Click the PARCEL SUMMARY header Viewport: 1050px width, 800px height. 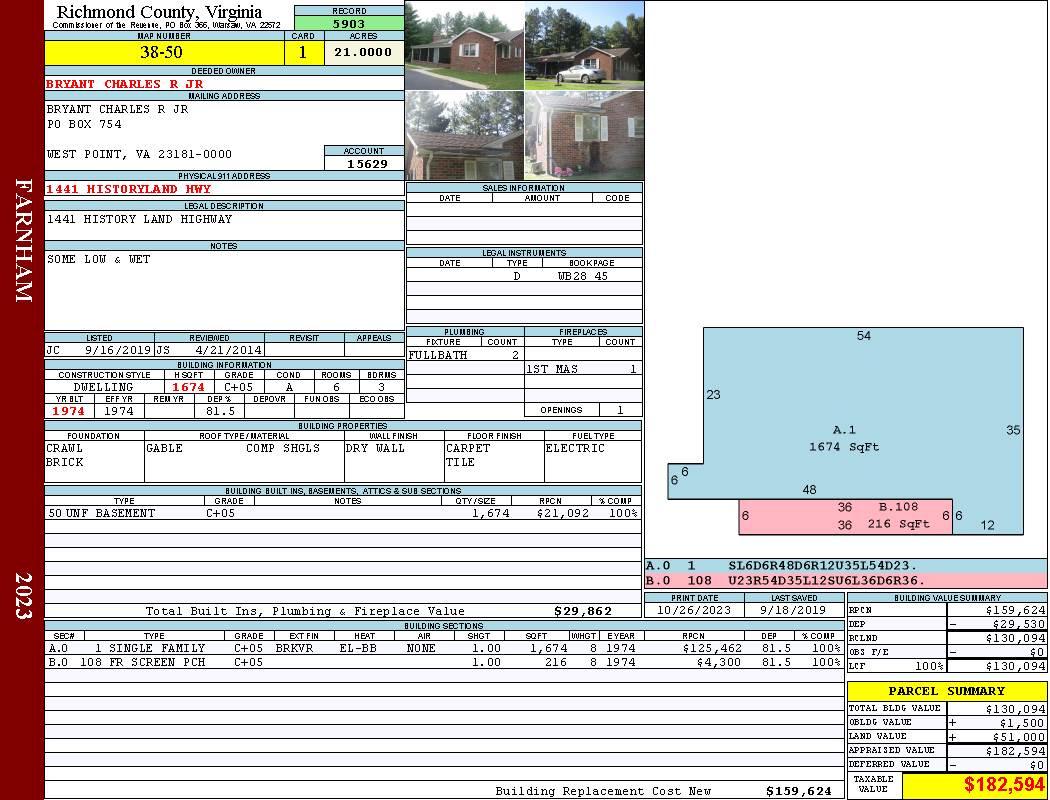(x=947, y=691)
